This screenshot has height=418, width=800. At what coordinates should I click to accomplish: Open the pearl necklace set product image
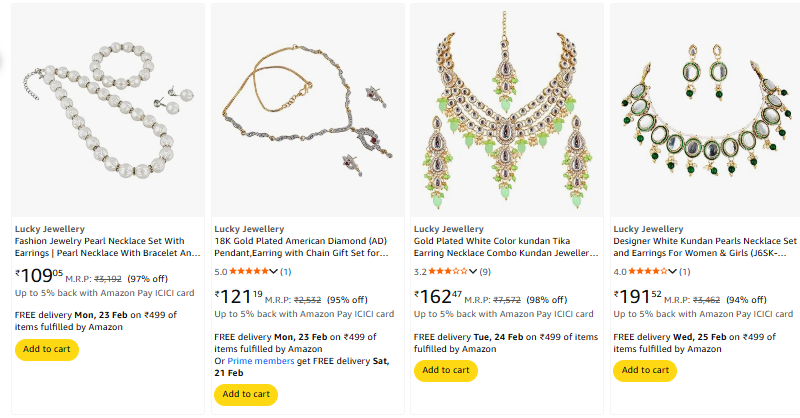[x=106, y=108]
